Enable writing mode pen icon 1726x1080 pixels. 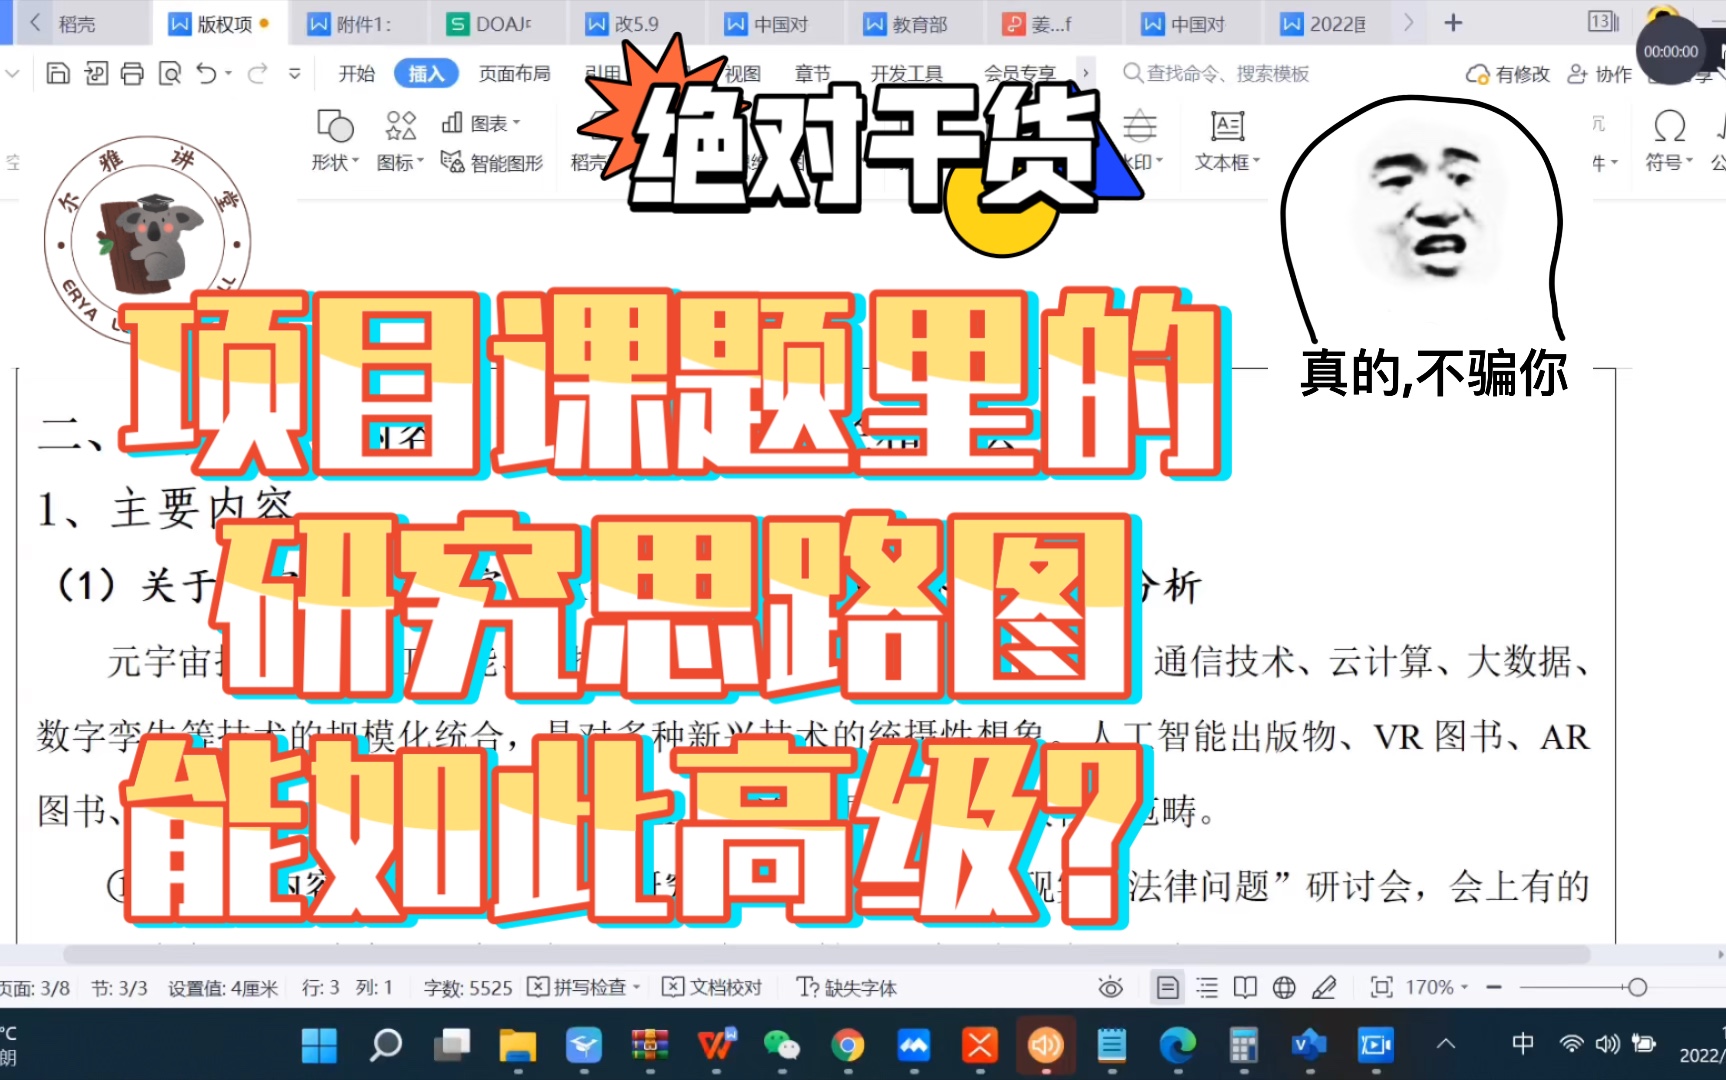click(1323, 988)
